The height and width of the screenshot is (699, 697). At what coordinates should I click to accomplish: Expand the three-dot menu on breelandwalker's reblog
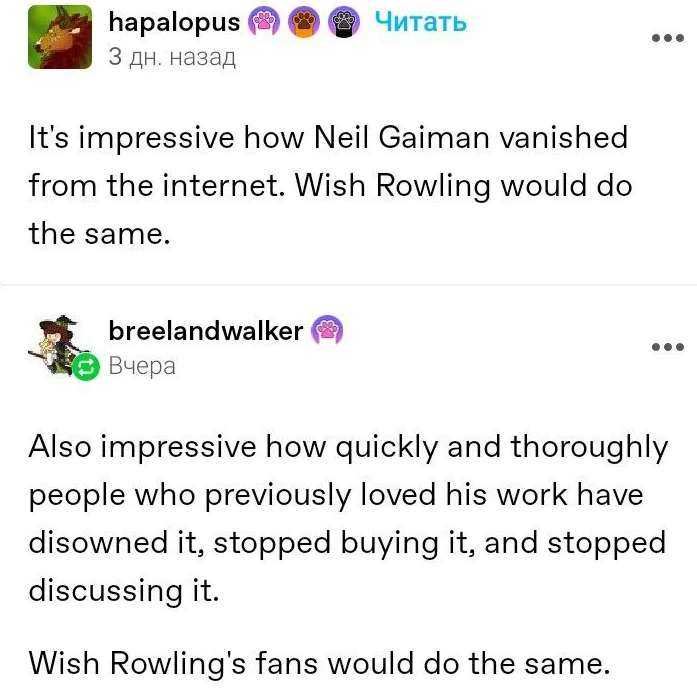[x=667, y=347]
